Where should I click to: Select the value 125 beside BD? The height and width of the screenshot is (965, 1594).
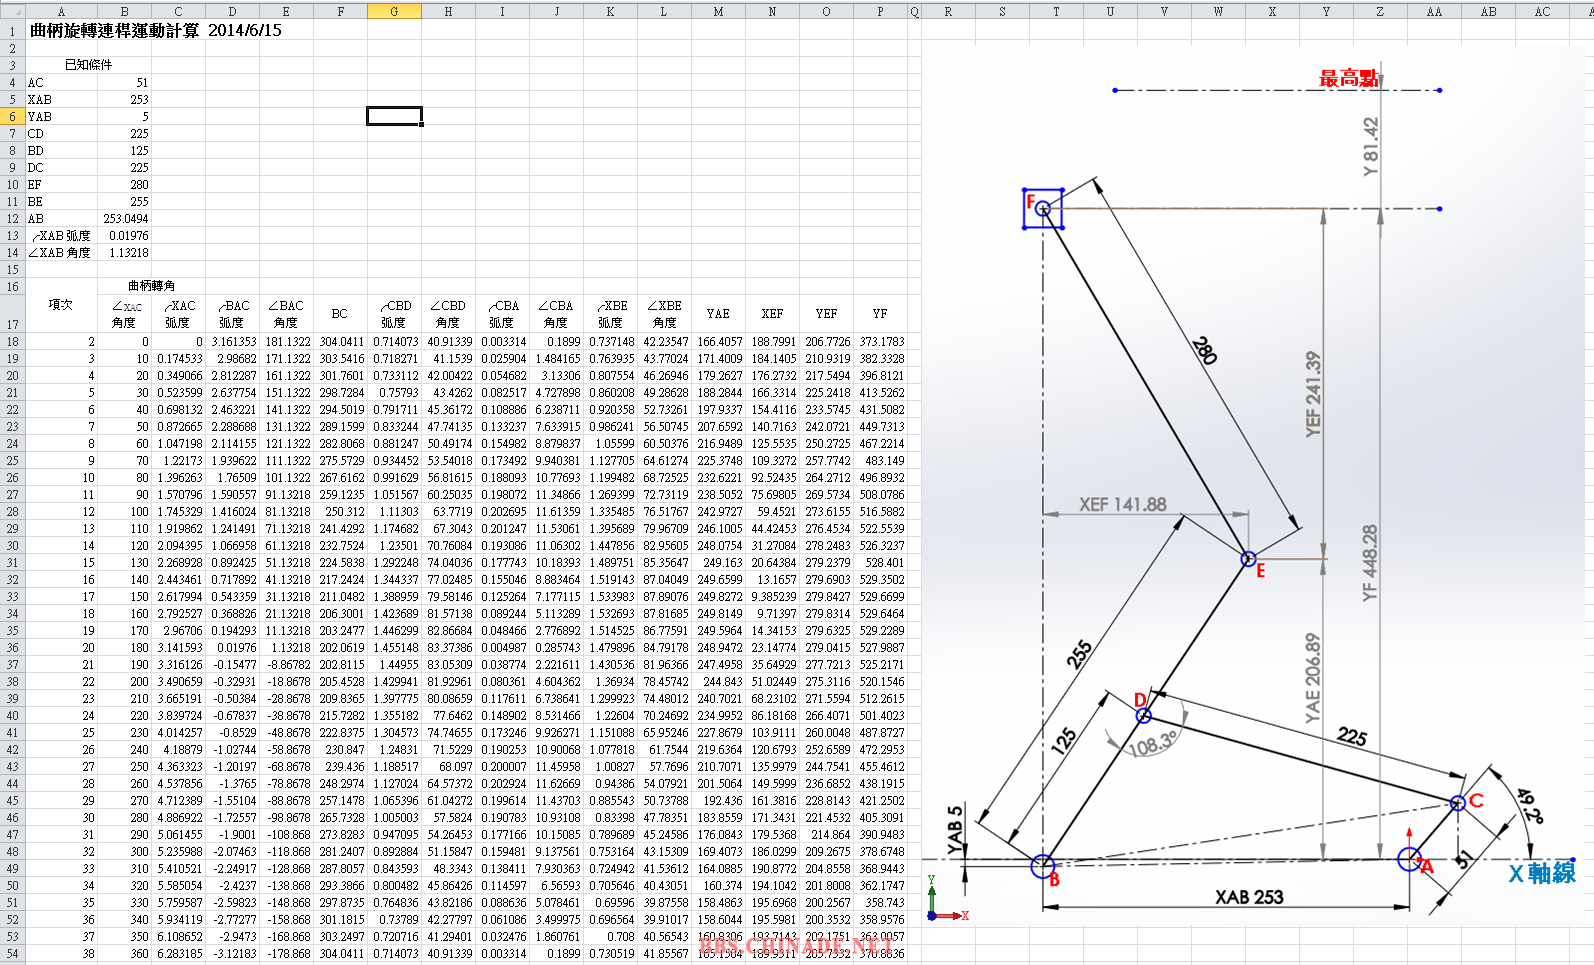[x=124, y=150]
